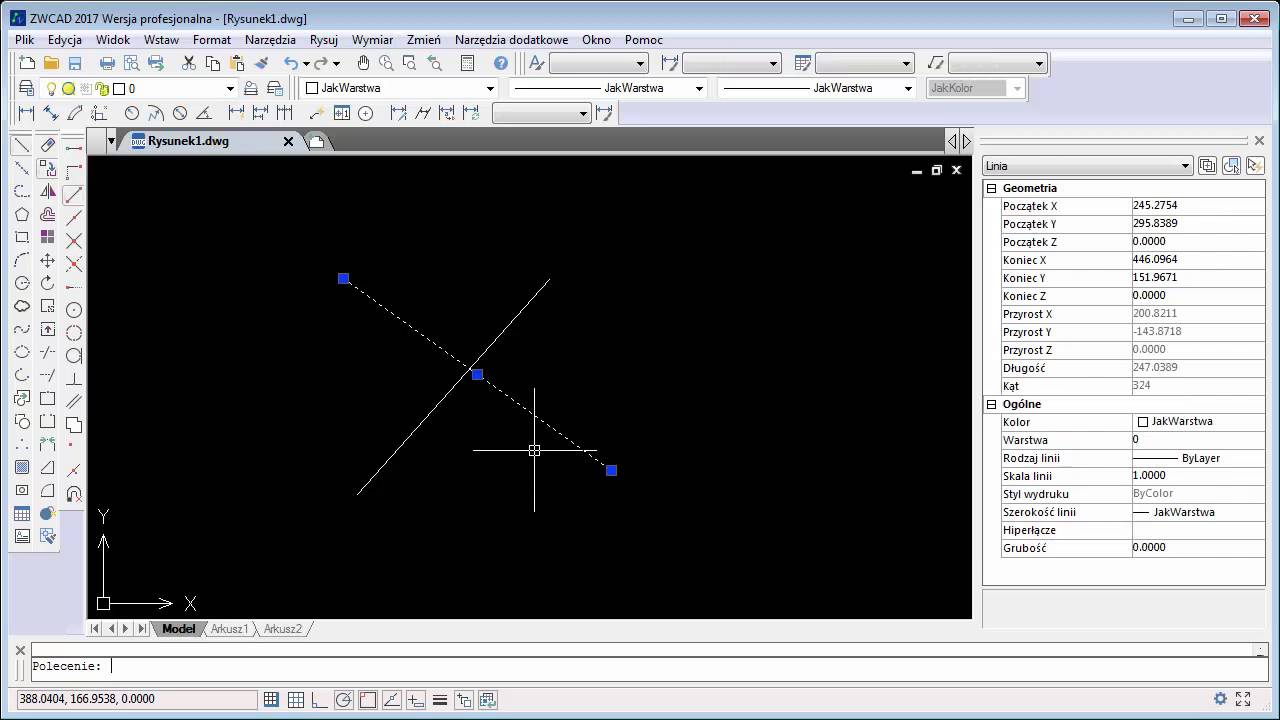This screenshot has width=1280, height=720.
Task: Select the Rotate modify tool
Action: pyautogui.click(x=47, y=283)
